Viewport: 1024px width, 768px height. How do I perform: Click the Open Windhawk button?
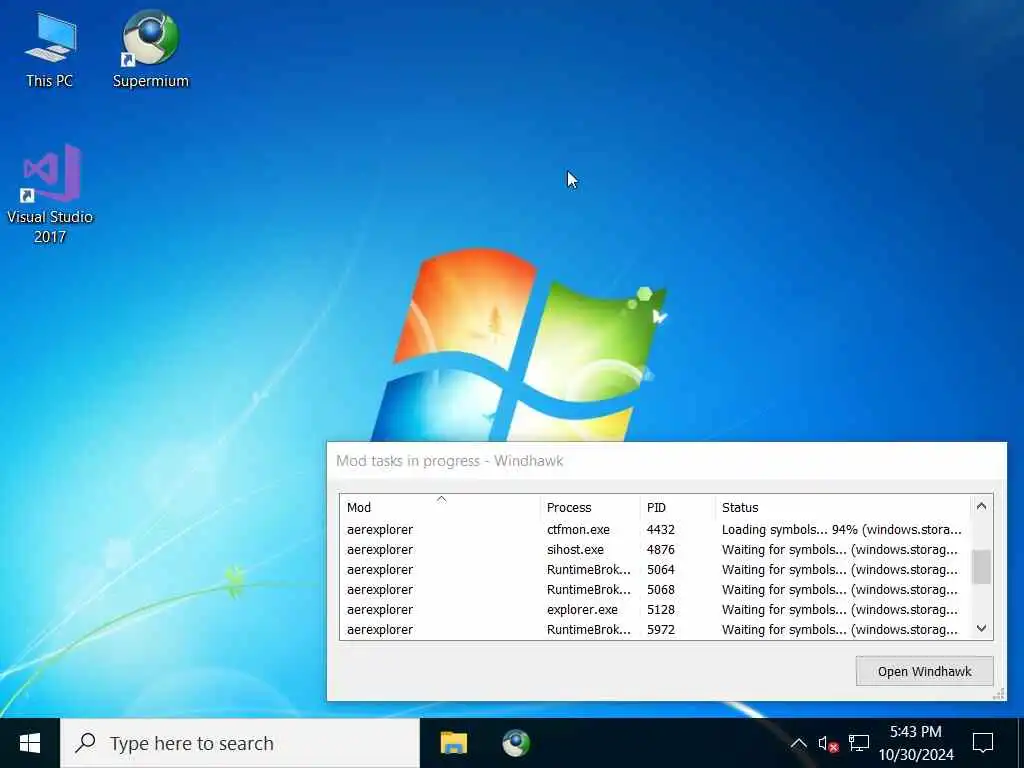coord(925,671)
